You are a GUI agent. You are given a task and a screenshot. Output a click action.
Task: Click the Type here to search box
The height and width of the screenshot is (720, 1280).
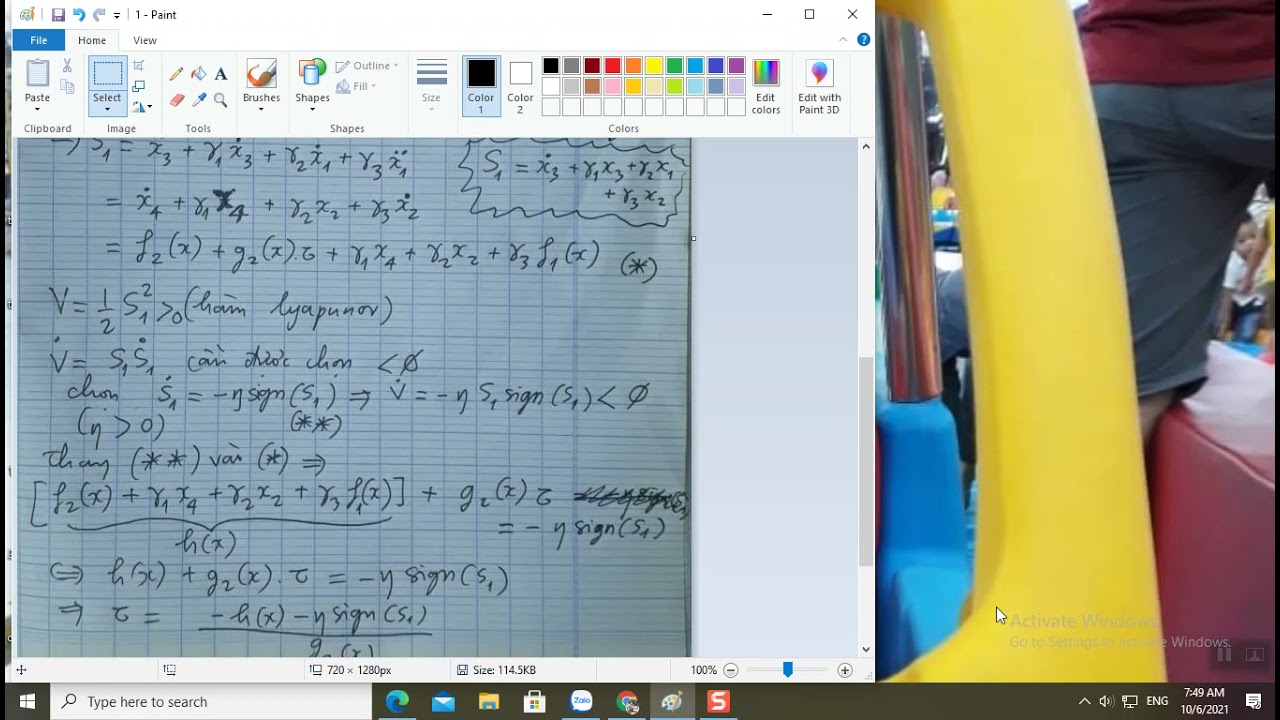[210, 702]
